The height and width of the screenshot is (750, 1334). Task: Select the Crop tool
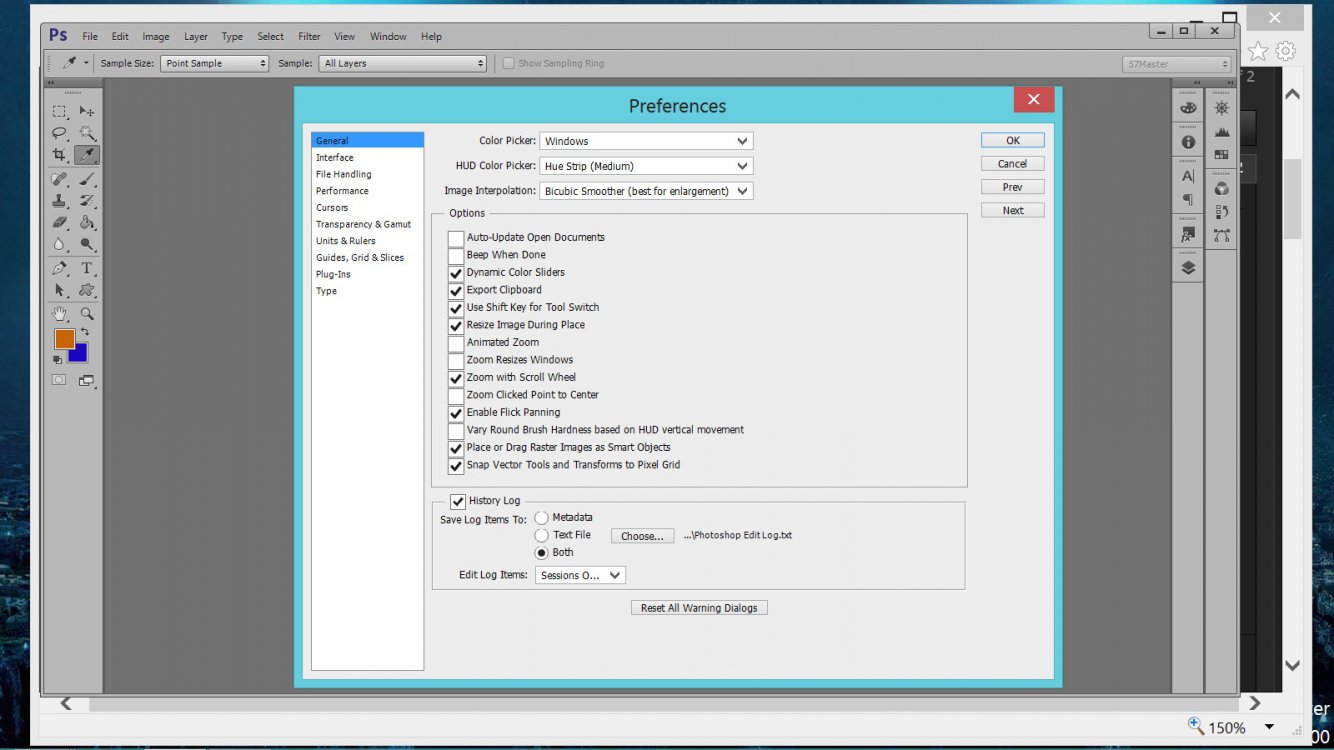click(x=60, y=156)
